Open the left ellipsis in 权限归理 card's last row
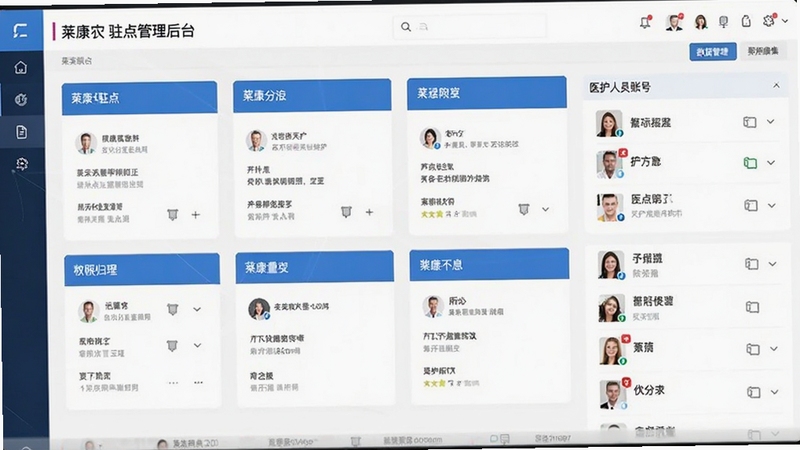Viewport: 800px width, 450px height. point(173,382)
